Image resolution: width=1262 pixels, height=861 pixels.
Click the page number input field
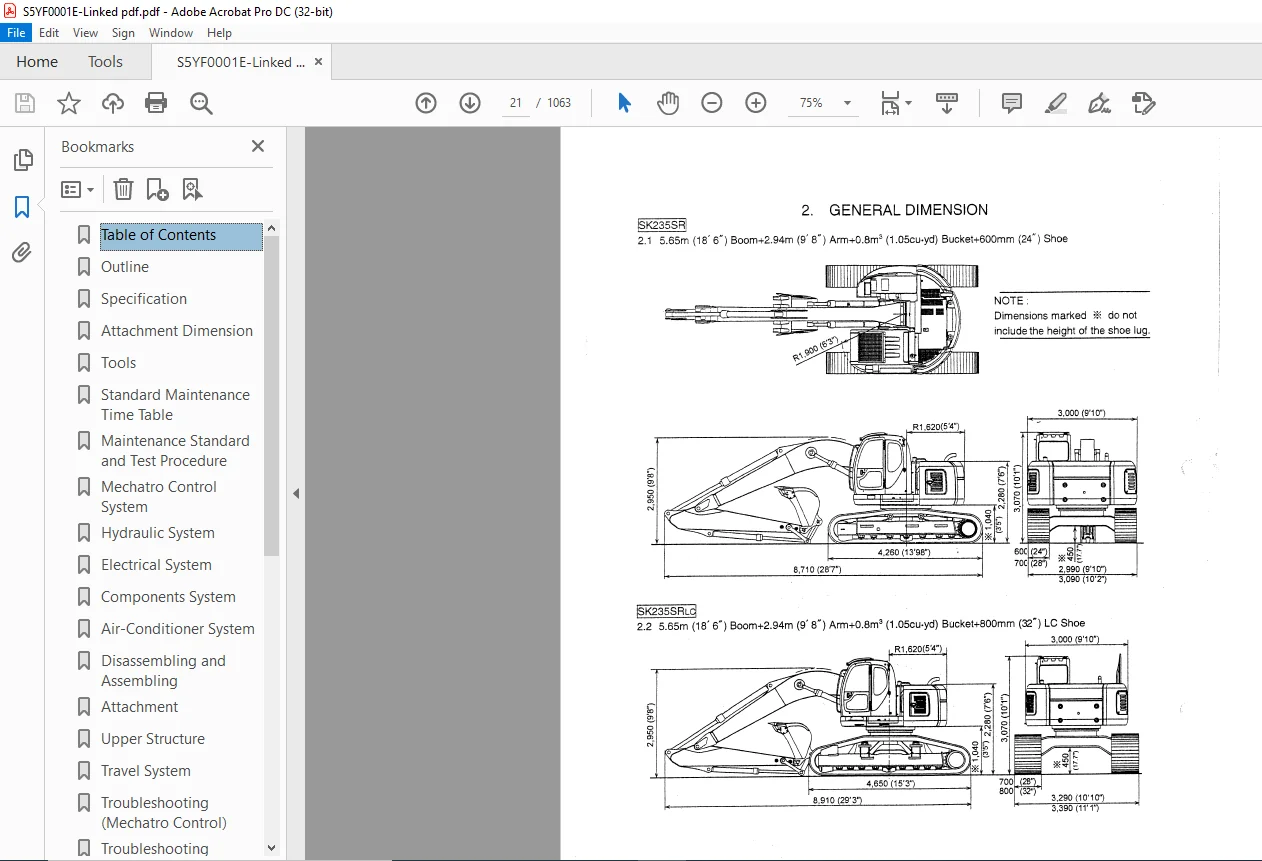tap(516, 103)
